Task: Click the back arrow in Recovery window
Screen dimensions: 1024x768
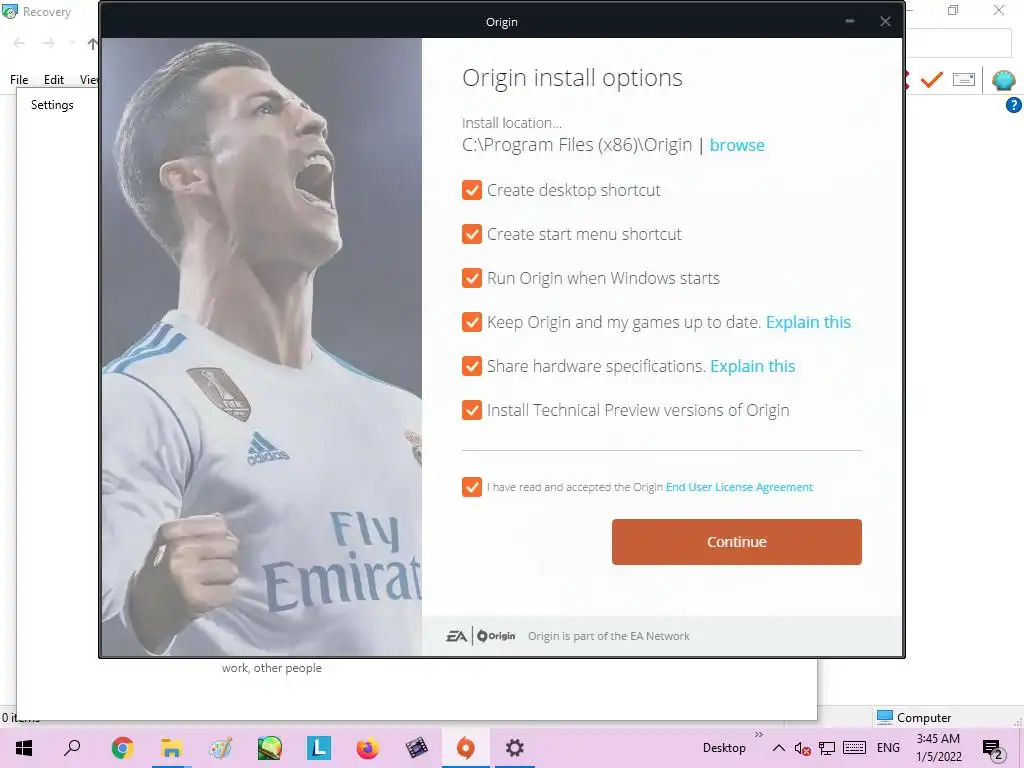Action: [19, 43]
